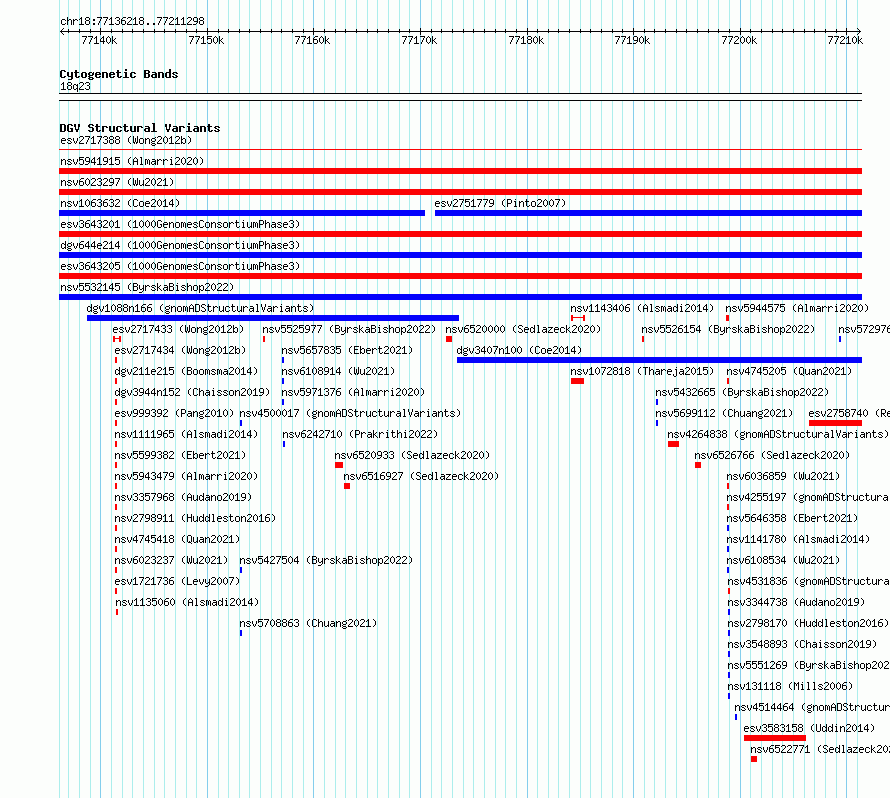Click nsv5944575 (Almarri2020) label
This screenshot has height=798, width=890.
pyautogui.click(x=797, y=308)
